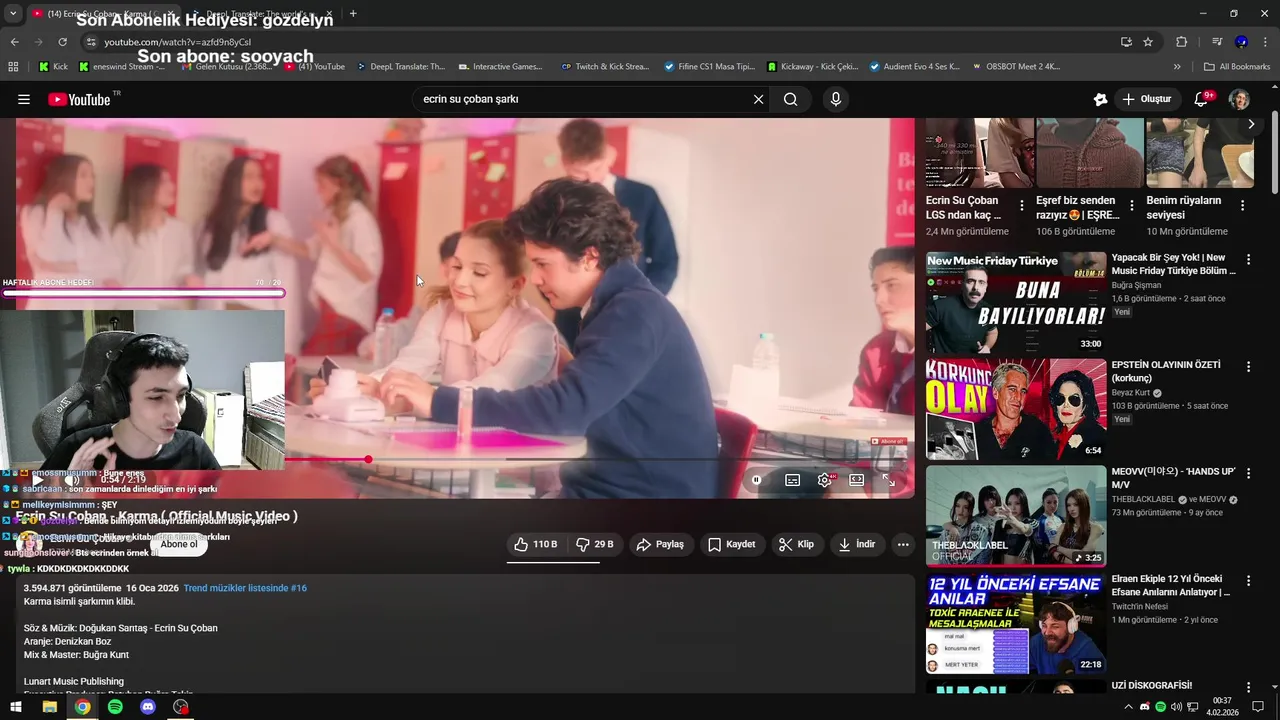
Task: Open Spotify from the taskbar
Action: [115, 707]
